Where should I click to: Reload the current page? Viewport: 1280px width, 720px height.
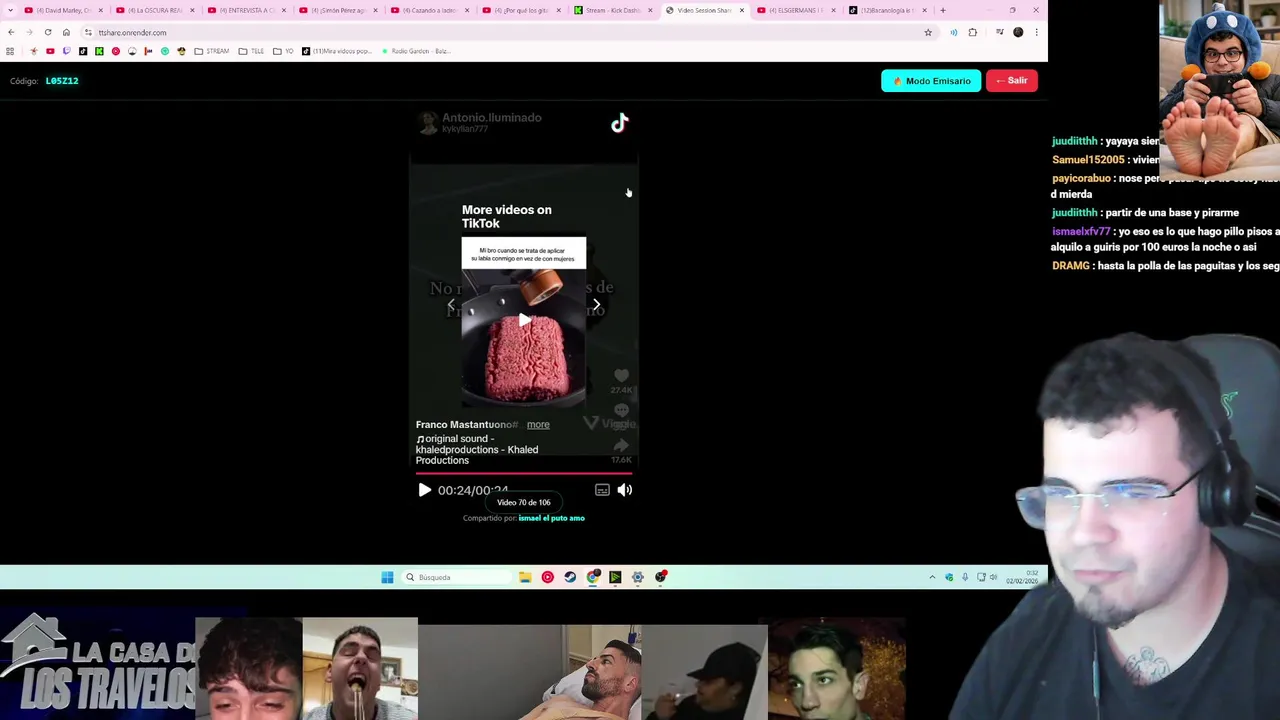point(48,32)
